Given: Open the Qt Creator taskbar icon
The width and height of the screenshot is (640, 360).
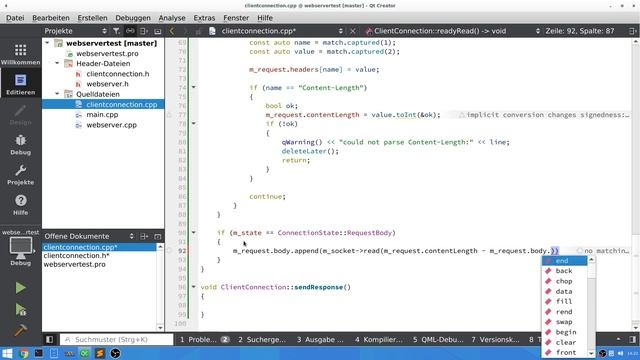Looking at the screenshot, I should [x=84, y=353].
